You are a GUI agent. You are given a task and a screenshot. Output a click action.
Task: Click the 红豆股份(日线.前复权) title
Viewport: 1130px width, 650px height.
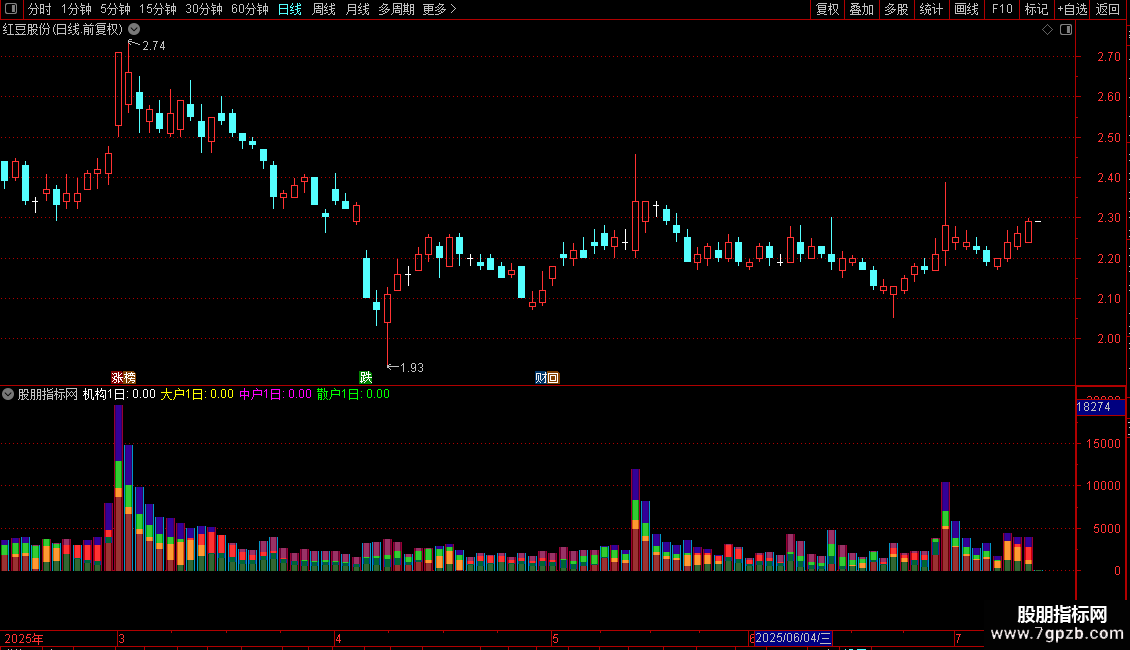point(63,30)
